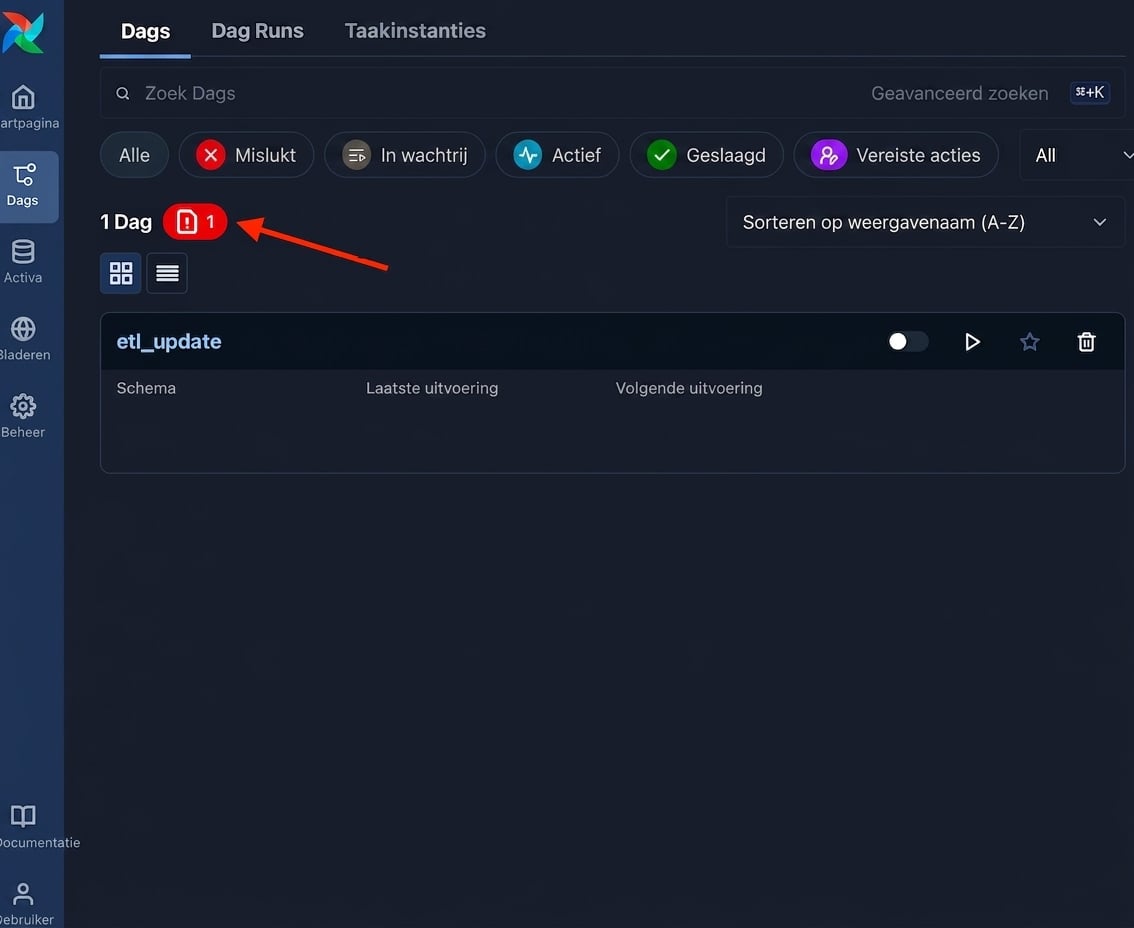Toggle the etl_update pause switch
This screenshot has width=1134, height=928.
(908, 341)
